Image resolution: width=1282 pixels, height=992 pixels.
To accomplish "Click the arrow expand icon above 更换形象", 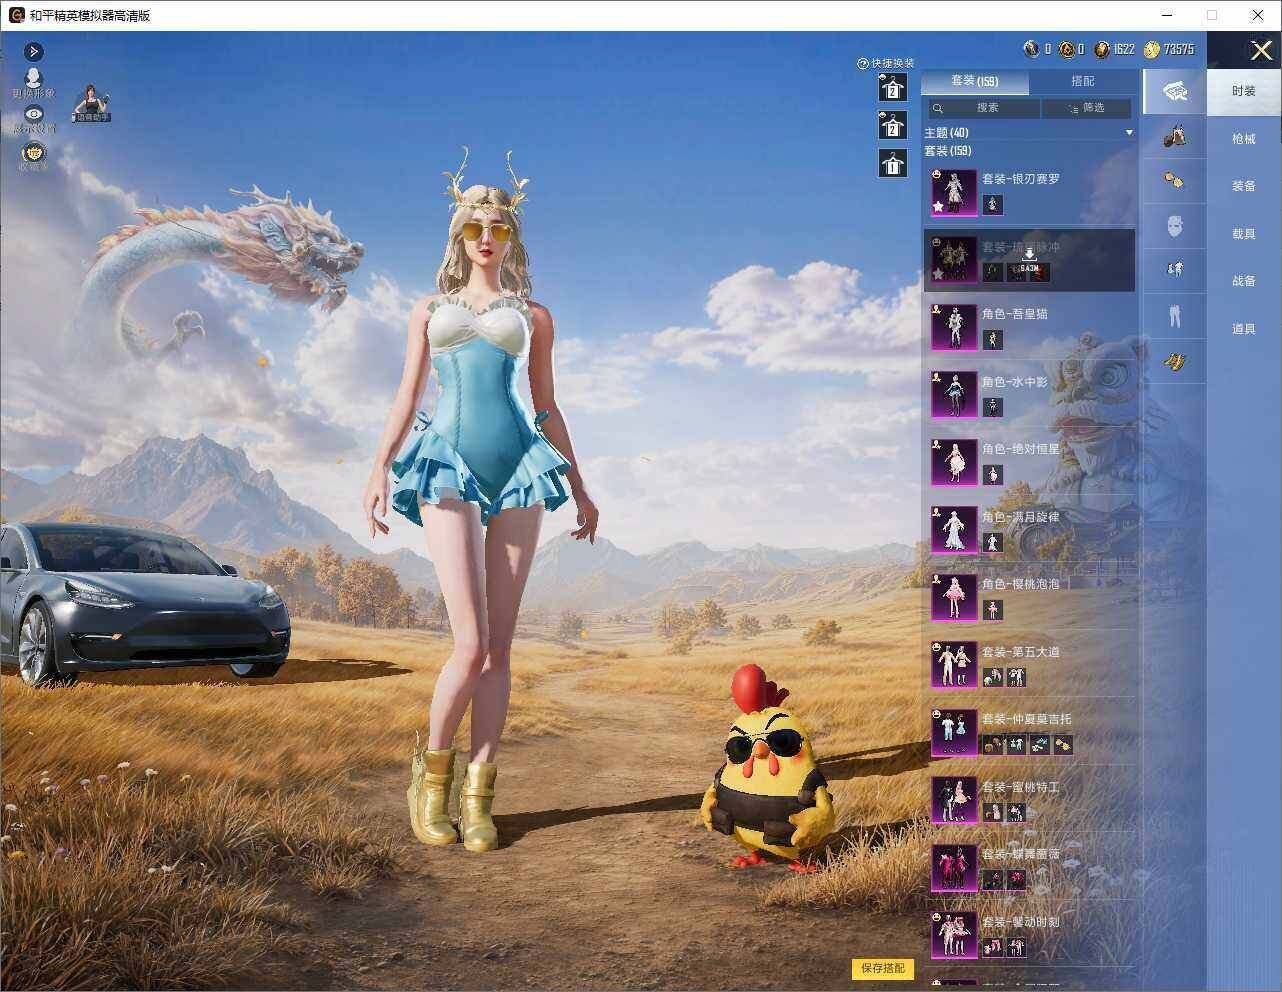I will 34,51.
